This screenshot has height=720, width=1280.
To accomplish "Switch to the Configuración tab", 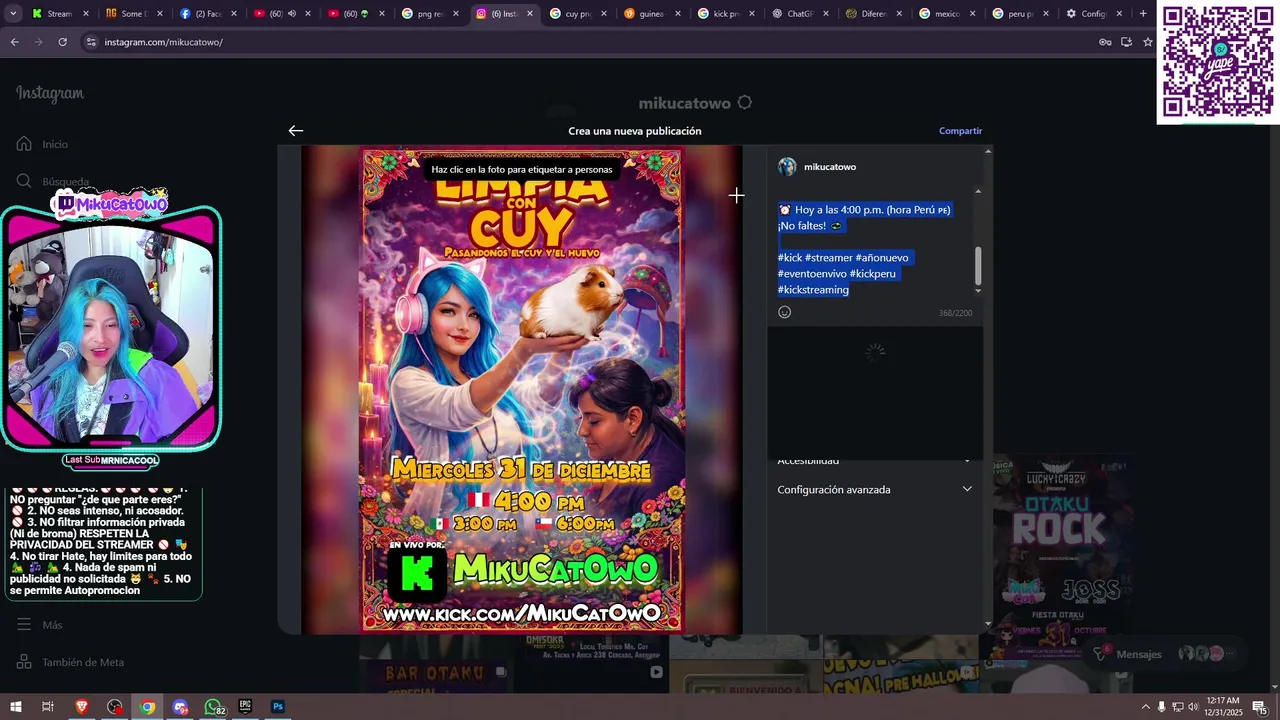I will 1094,14.
